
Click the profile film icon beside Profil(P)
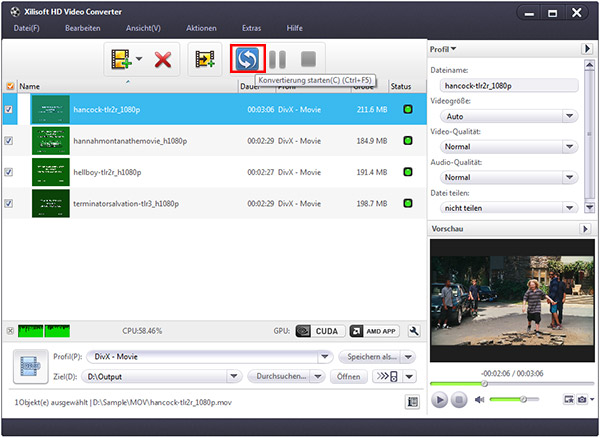tap(31, 367)
